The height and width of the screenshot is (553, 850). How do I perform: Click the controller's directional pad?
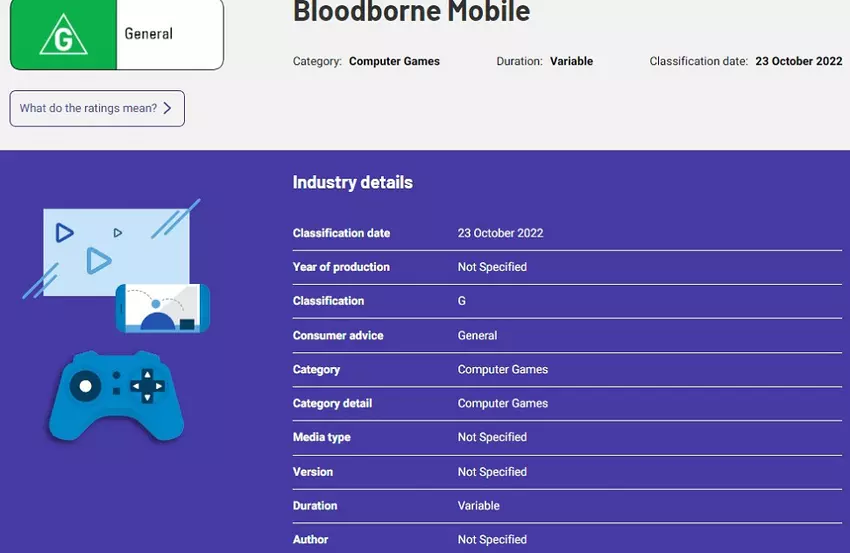(x=147, y=385)
